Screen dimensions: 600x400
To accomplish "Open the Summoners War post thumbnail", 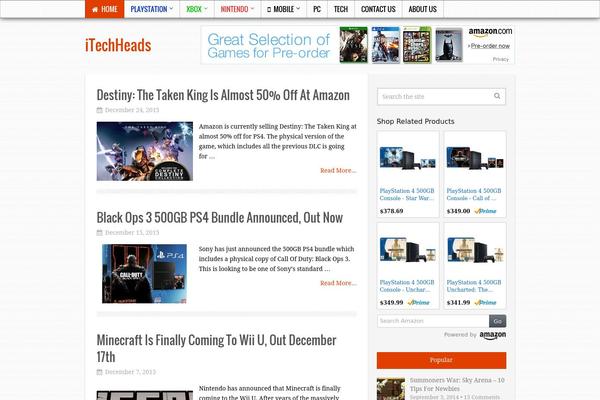I will [391, 389].
